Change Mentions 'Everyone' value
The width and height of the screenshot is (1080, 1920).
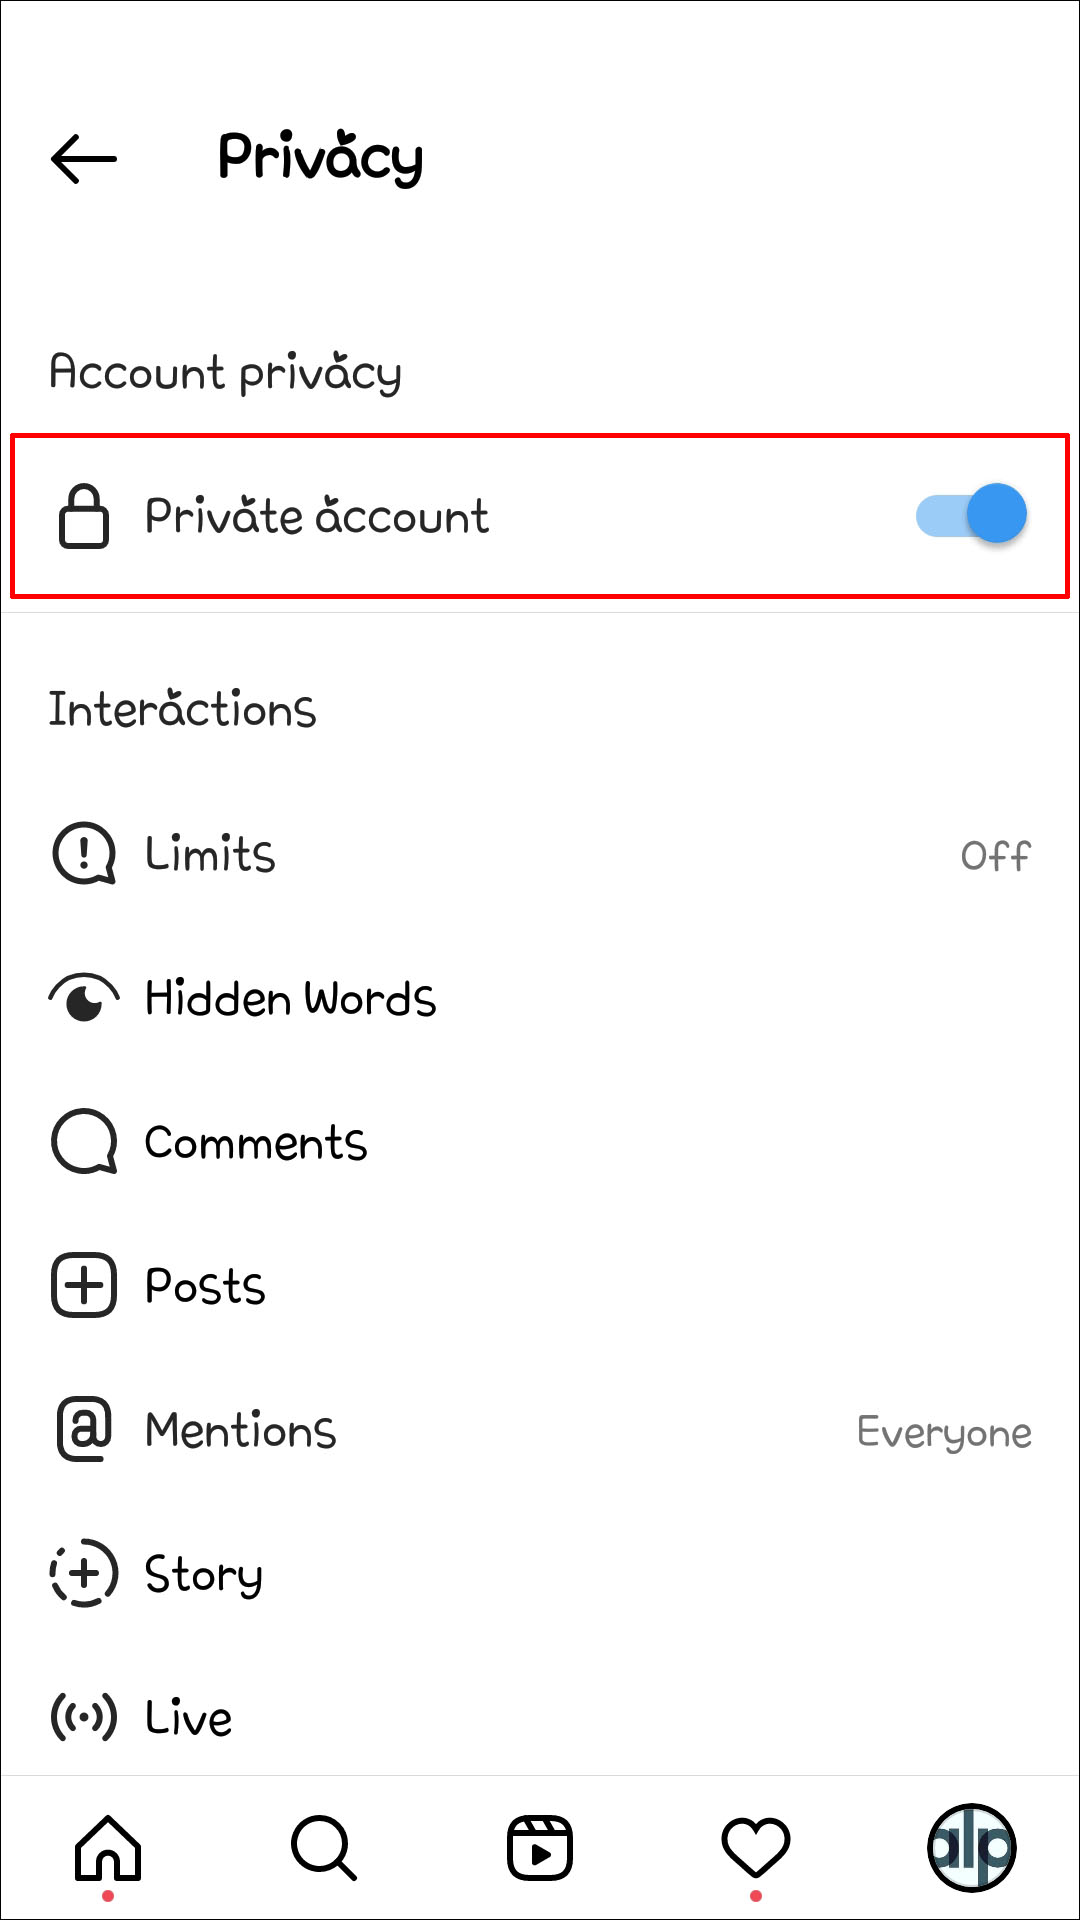click(944, 1432)
